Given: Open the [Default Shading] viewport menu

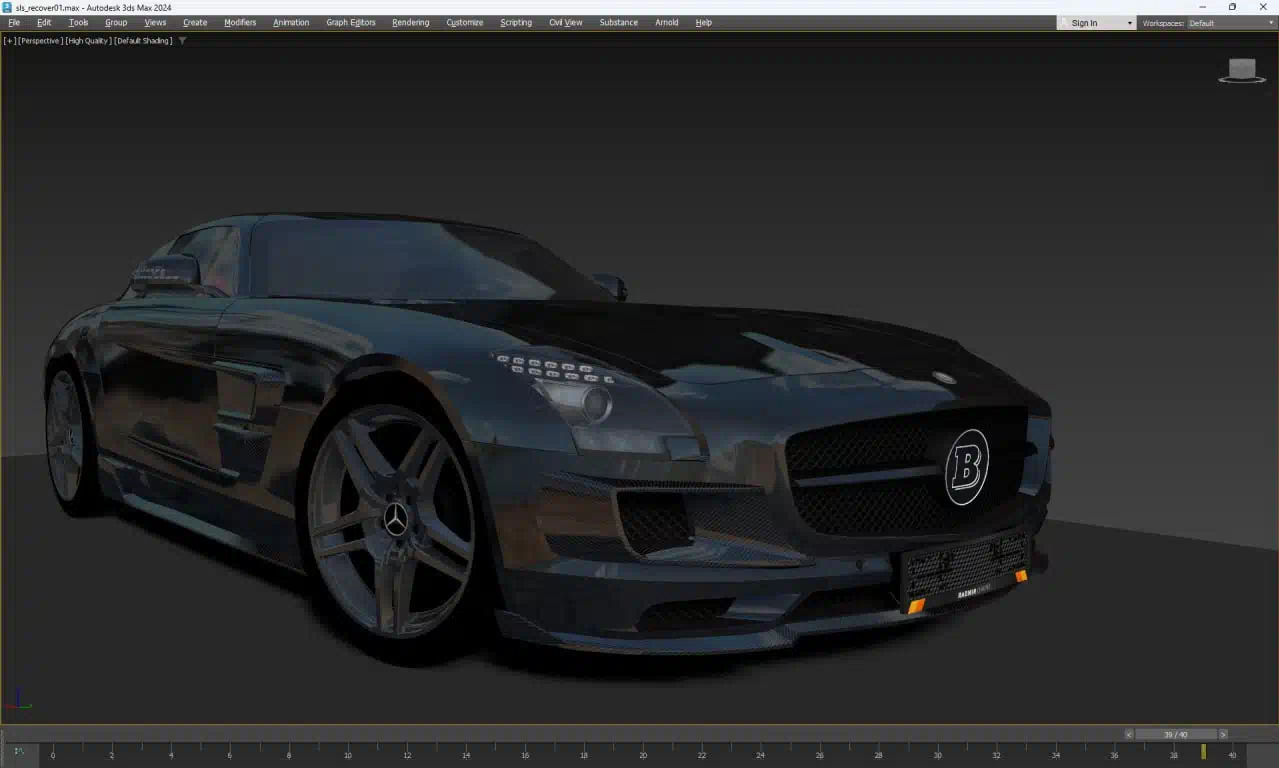Looking at the screenshot, I should click(143, 41).
